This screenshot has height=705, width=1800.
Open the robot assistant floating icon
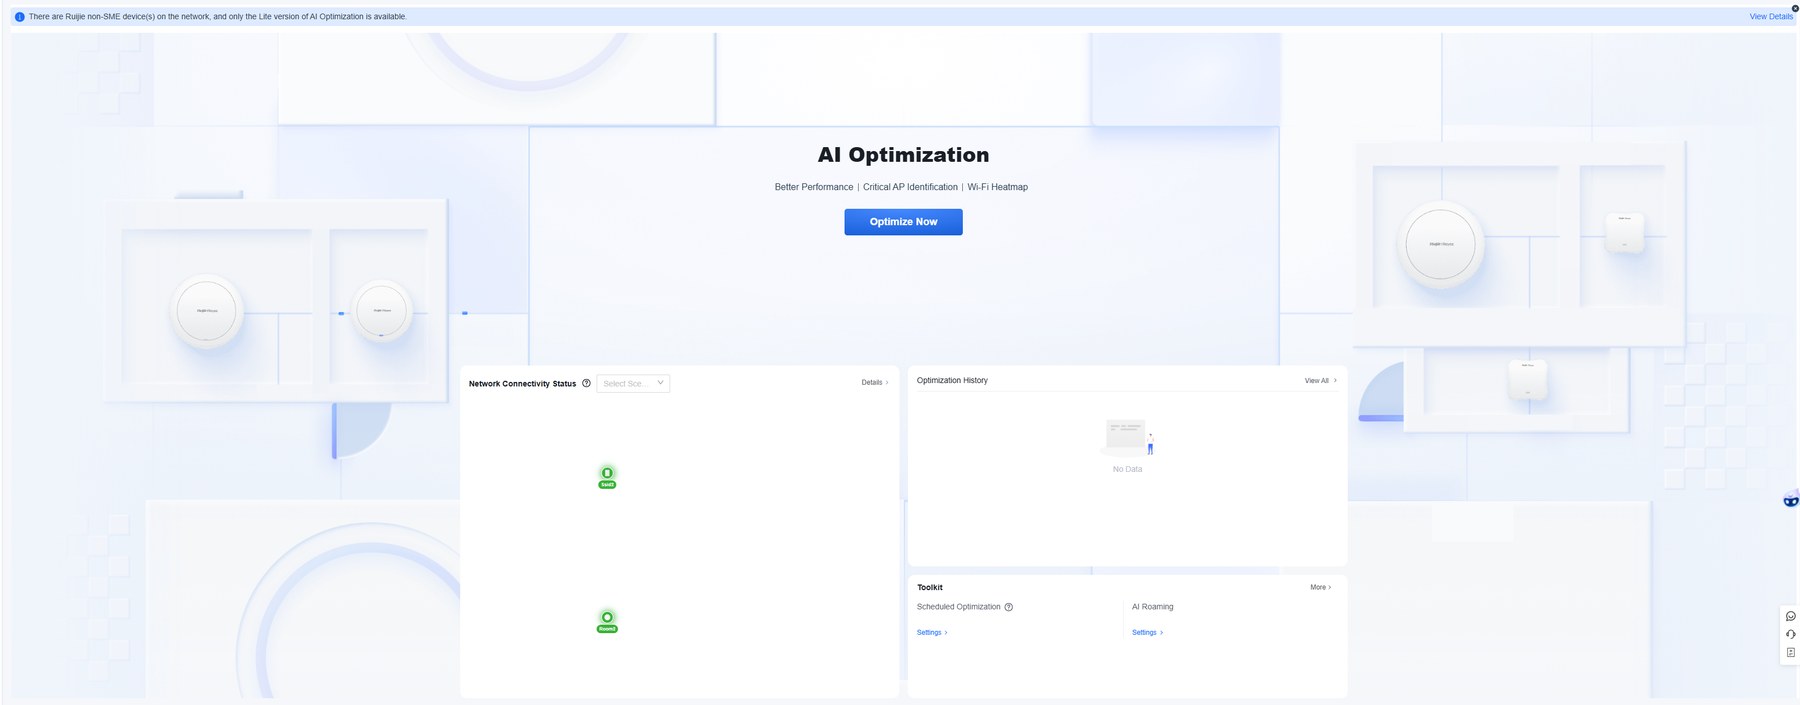tap(1790, 499)
